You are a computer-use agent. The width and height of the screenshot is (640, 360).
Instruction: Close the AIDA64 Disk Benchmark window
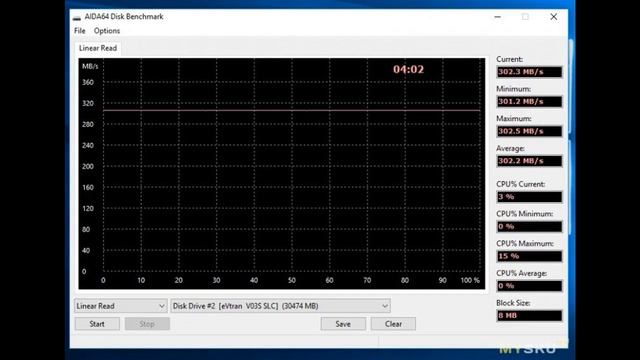[x=553, y=17]
